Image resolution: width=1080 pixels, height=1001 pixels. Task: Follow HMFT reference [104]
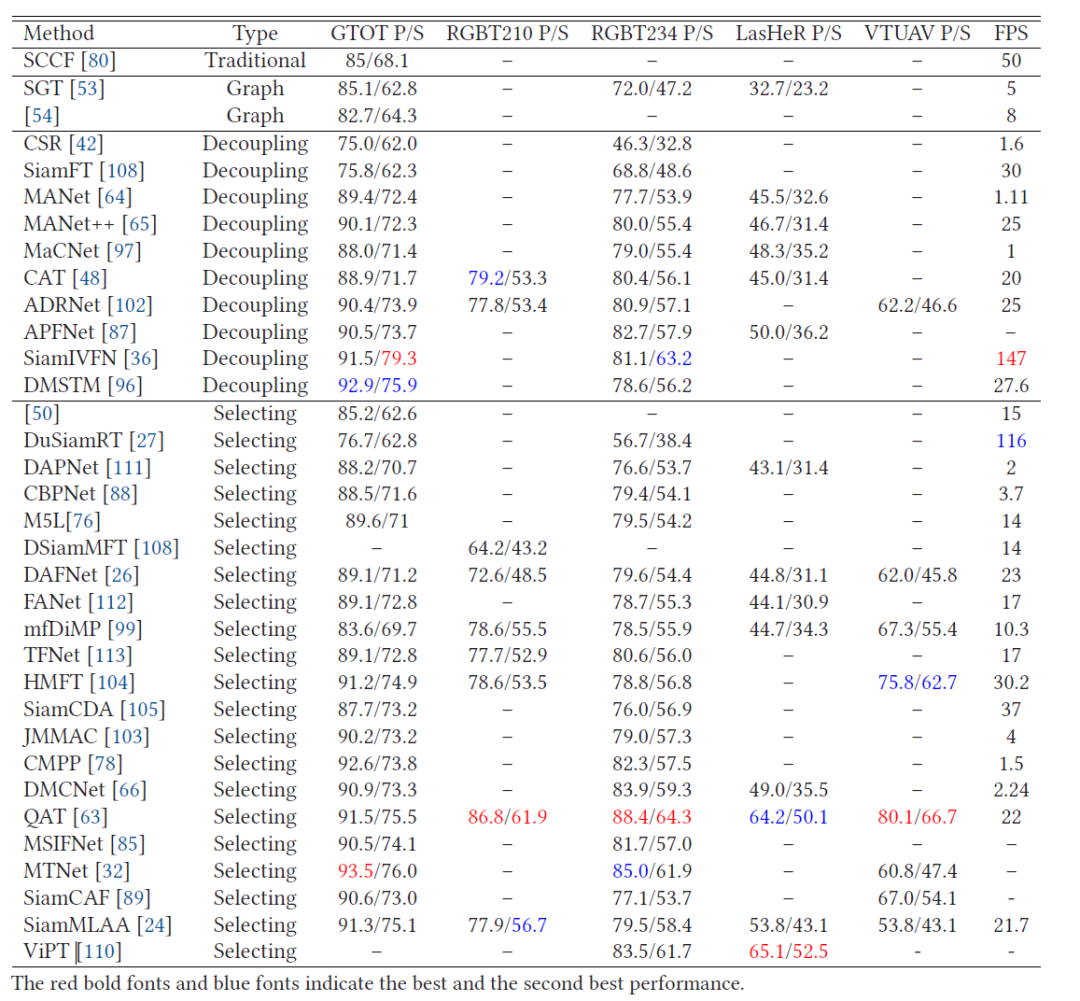pyautogui.click(x=112, y=682)
